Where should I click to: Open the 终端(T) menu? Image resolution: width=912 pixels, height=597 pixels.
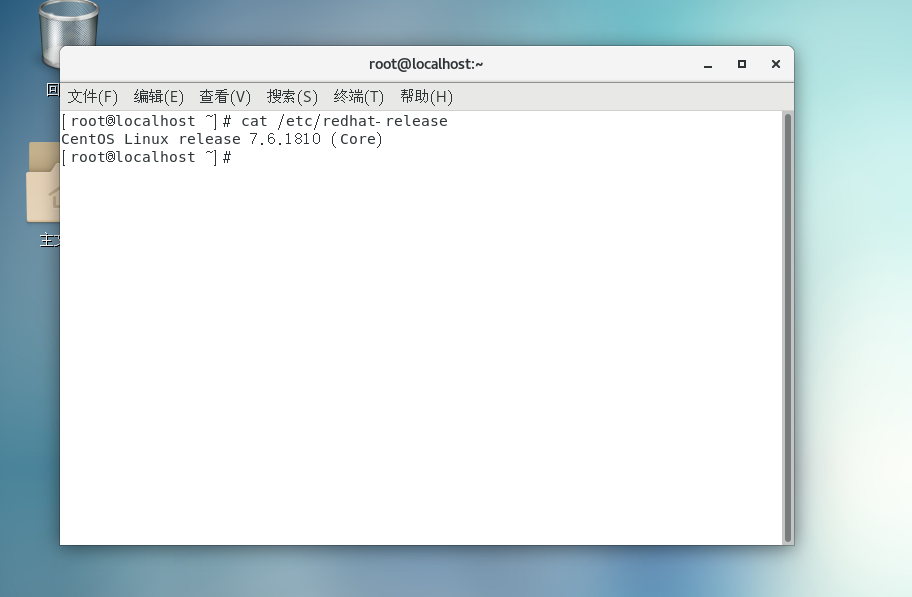click(359, 96)
